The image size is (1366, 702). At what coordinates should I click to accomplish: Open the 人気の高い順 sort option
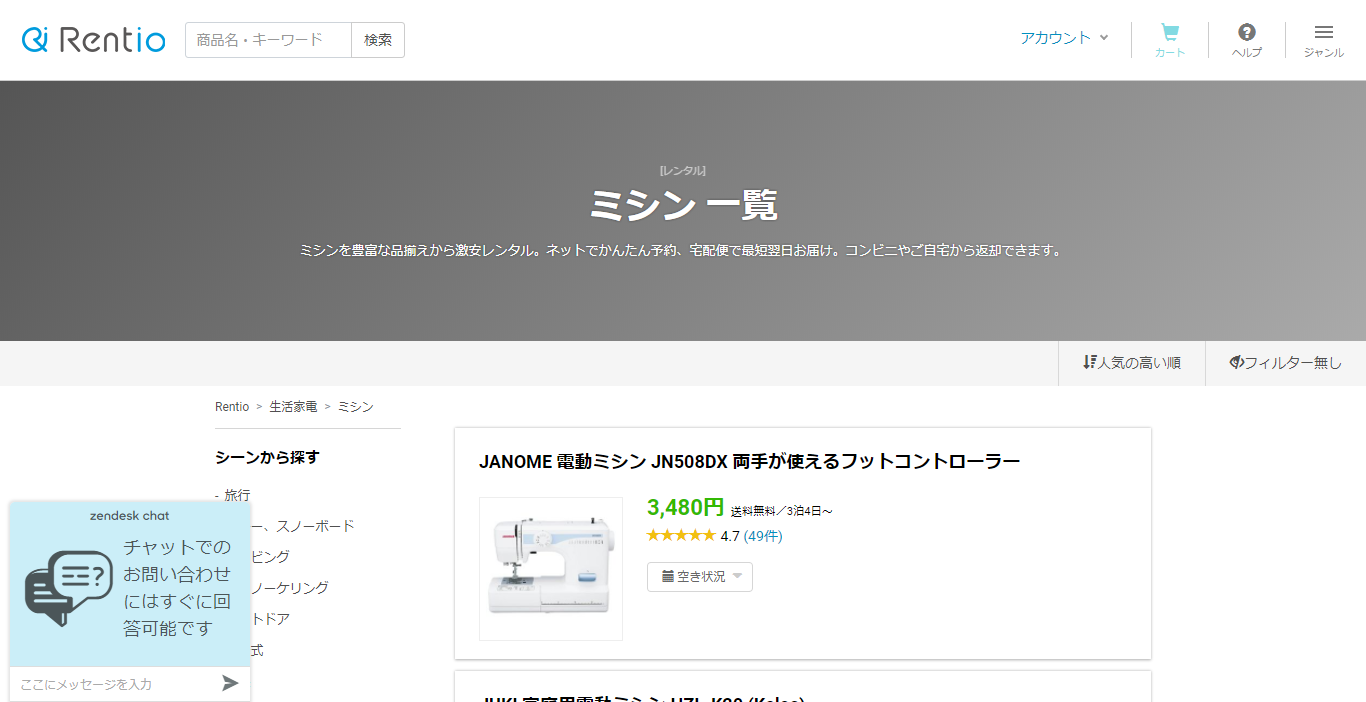[x=1132, y=363]
